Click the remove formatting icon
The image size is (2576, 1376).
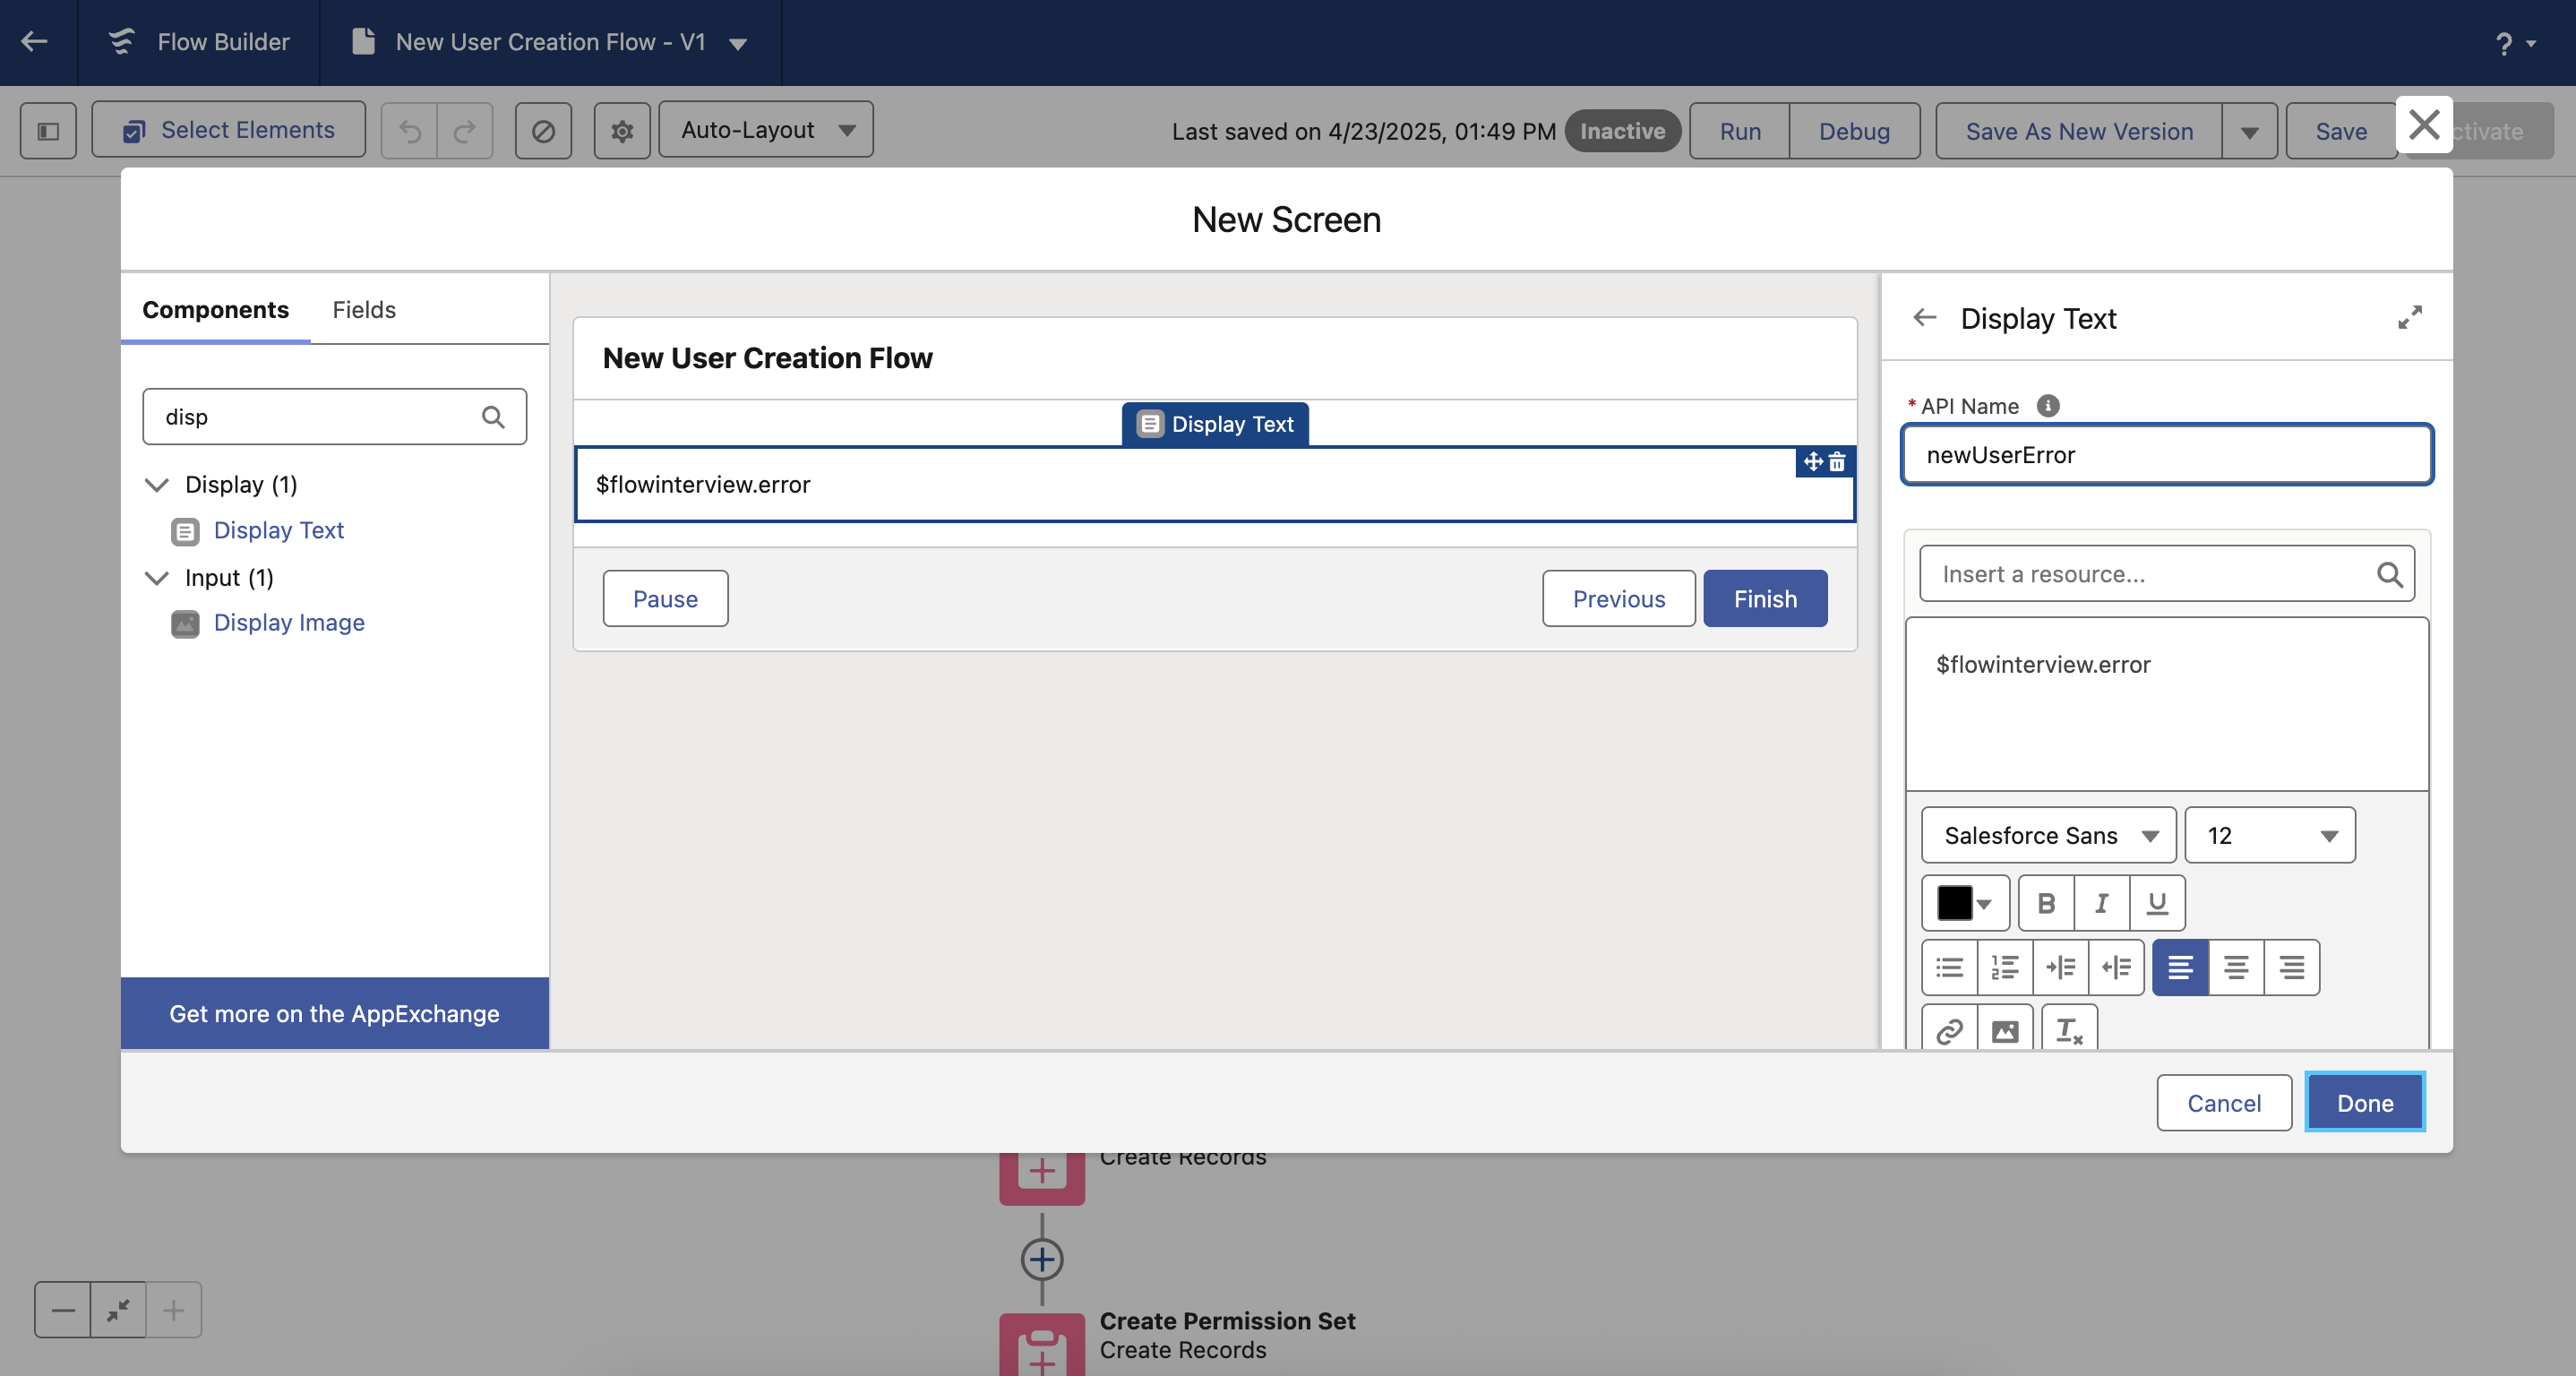coord(2068,1030)
